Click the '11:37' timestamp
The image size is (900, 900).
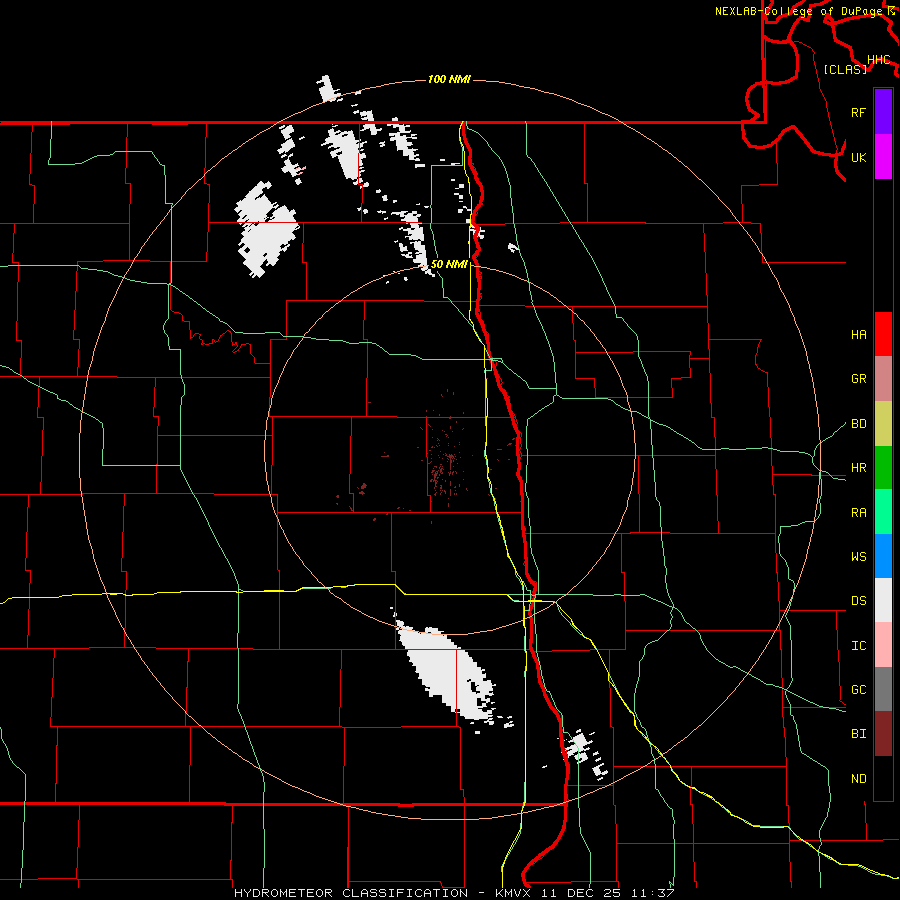(x=651, y=893)
